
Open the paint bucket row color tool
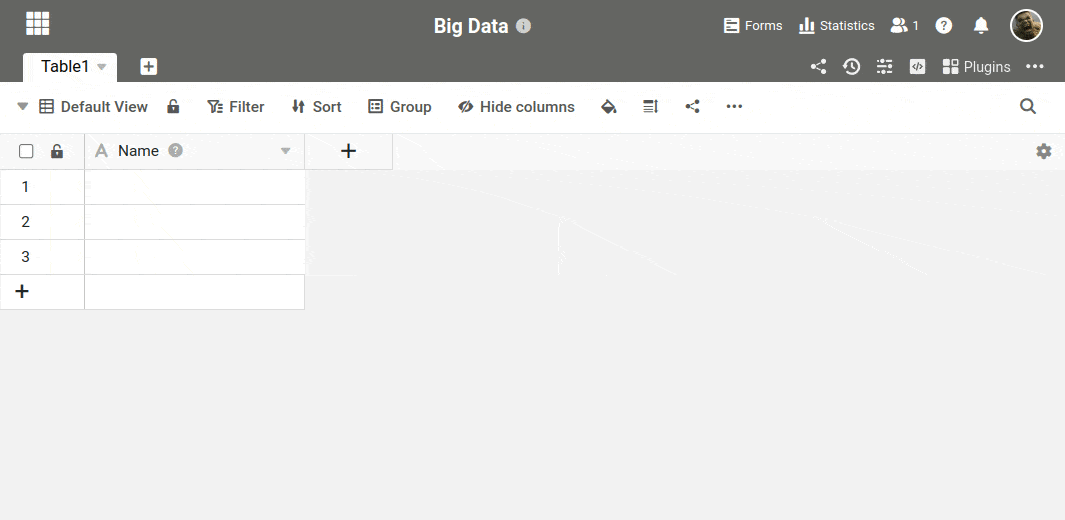(x=608, y=107)
